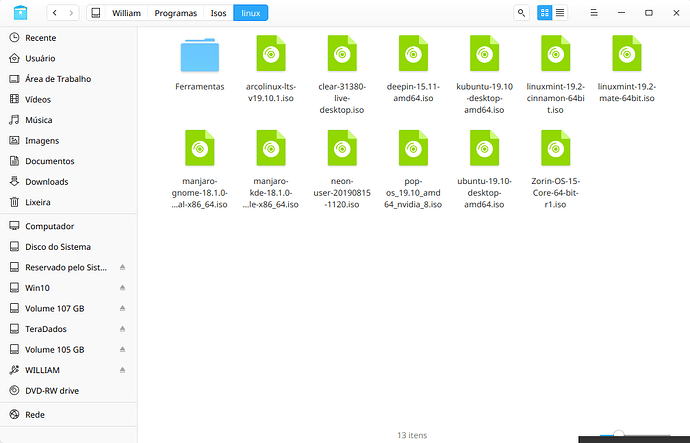The image size is (690, 443).
Task: Open the hamburger main menu
Action: click(594, 13)
